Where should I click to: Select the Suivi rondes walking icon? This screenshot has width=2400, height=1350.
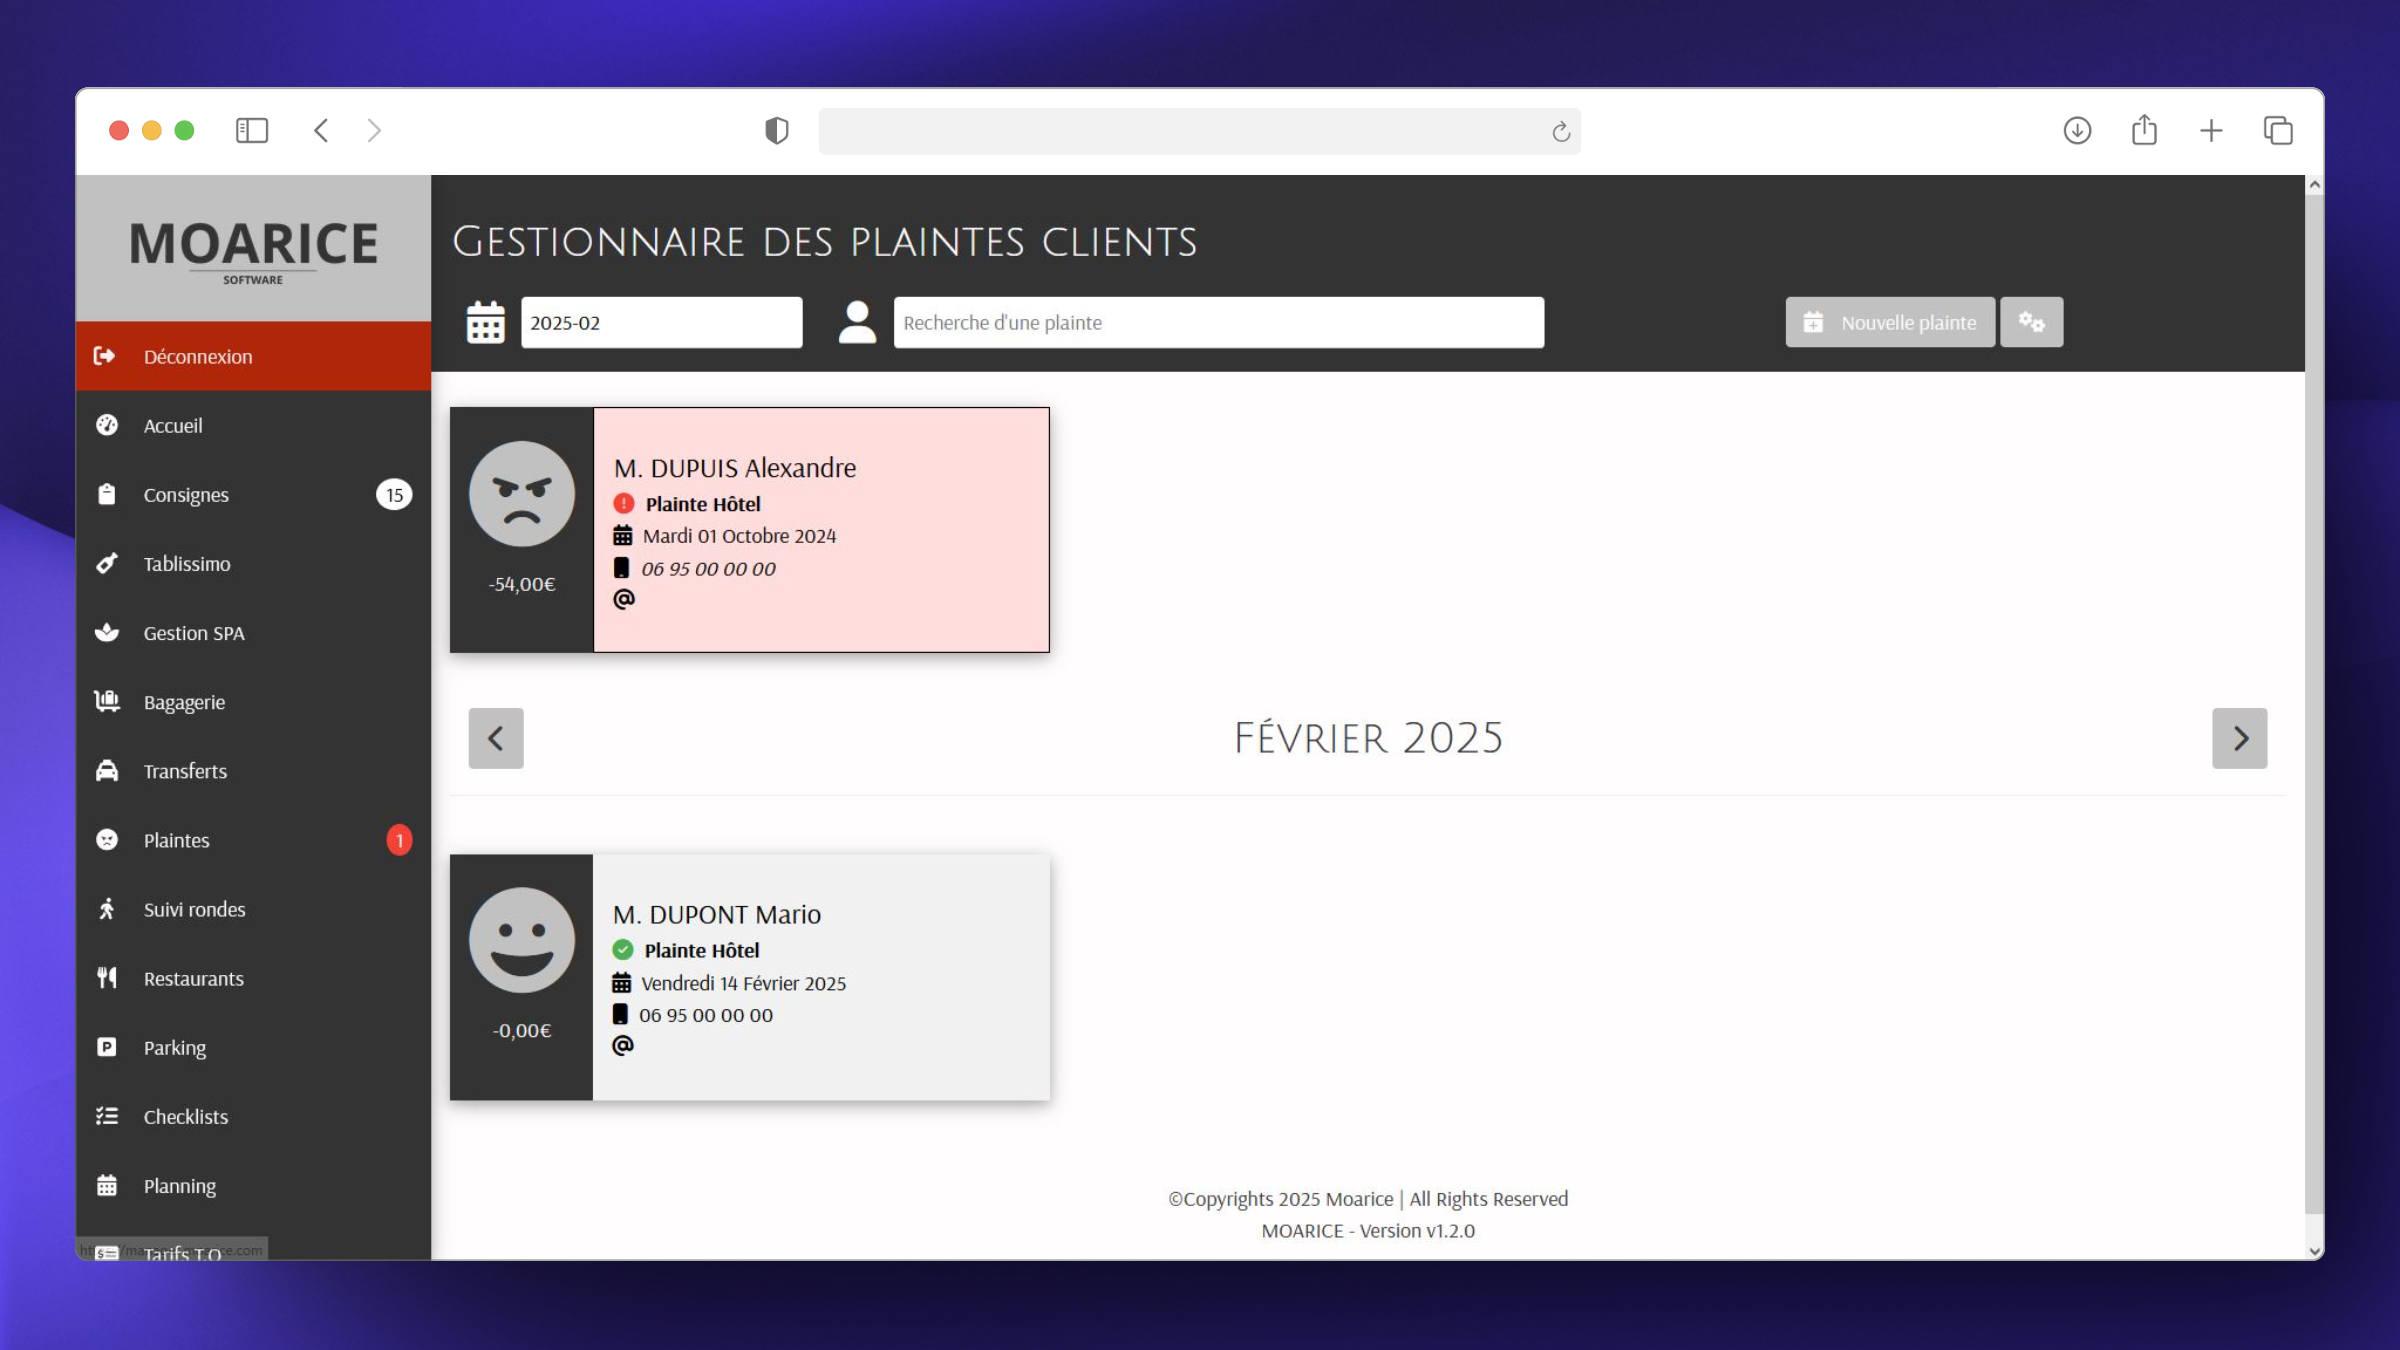pyautogui.click(x=108, y=909)
